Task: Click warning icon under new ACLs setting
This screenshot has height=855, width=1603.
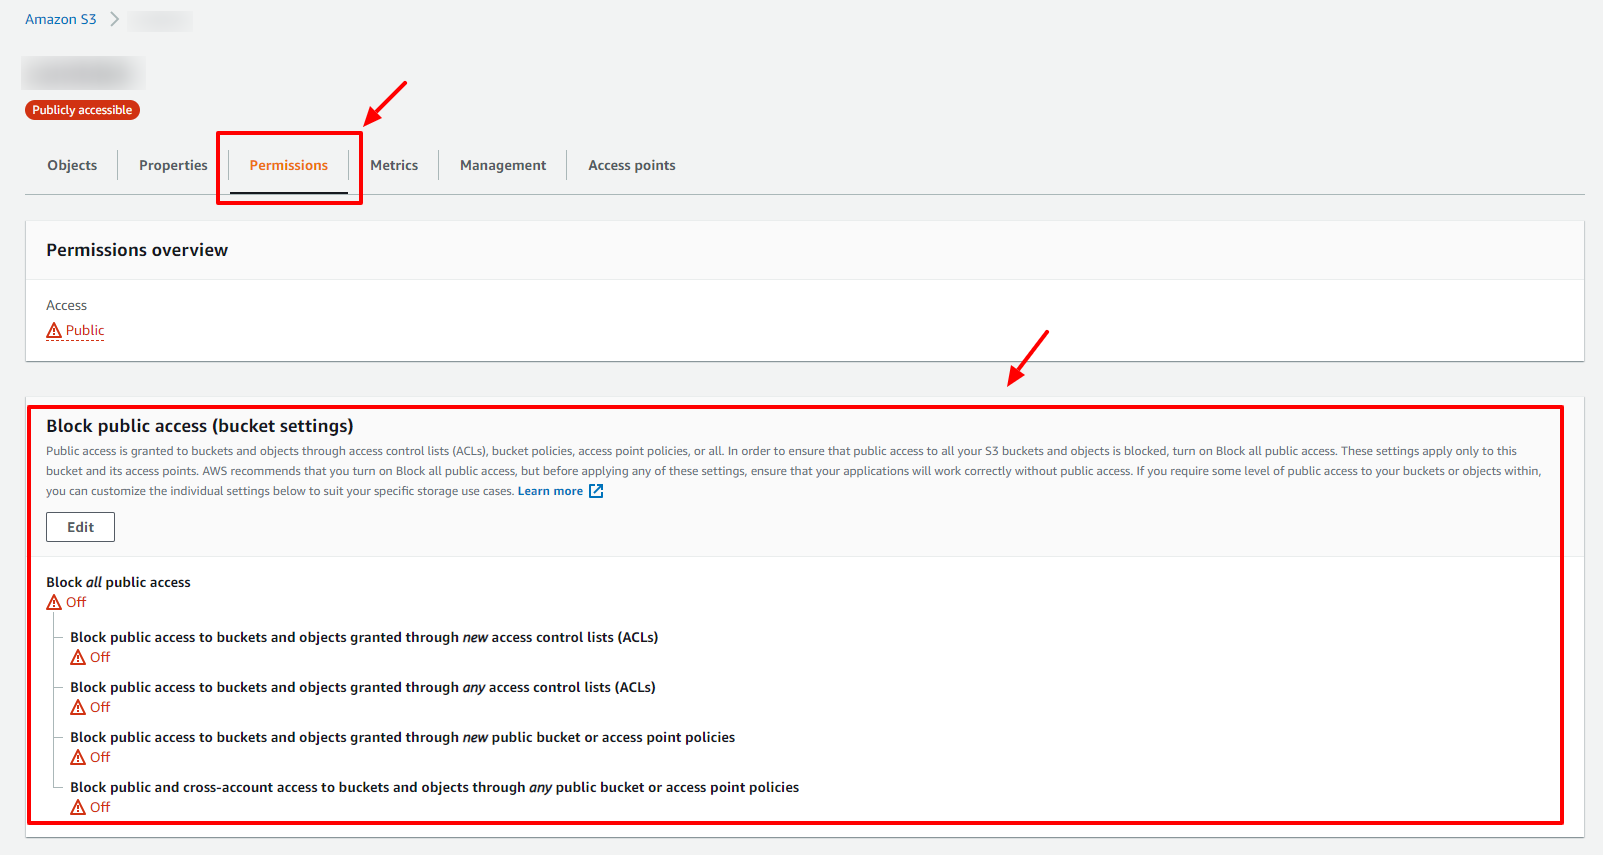Action: pyautogui.click(x=78, y=657)
